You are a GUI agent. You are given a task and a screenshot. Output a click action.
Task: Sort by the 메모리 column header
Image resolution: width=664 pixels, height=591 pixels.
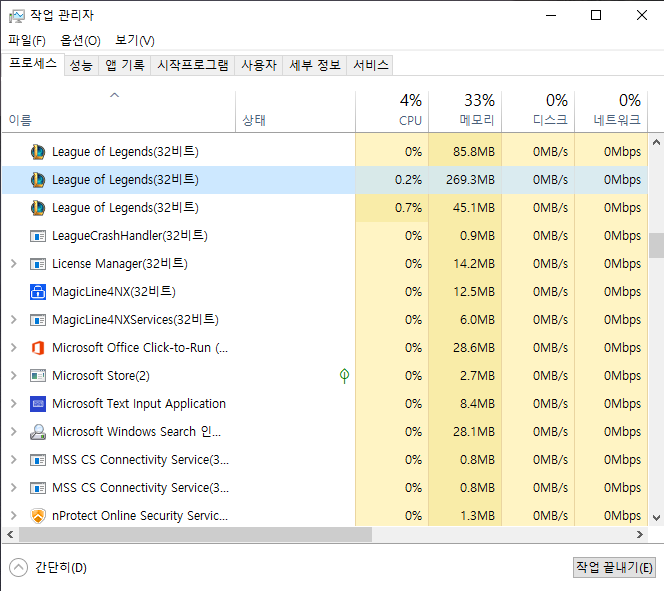click(465, 112)
